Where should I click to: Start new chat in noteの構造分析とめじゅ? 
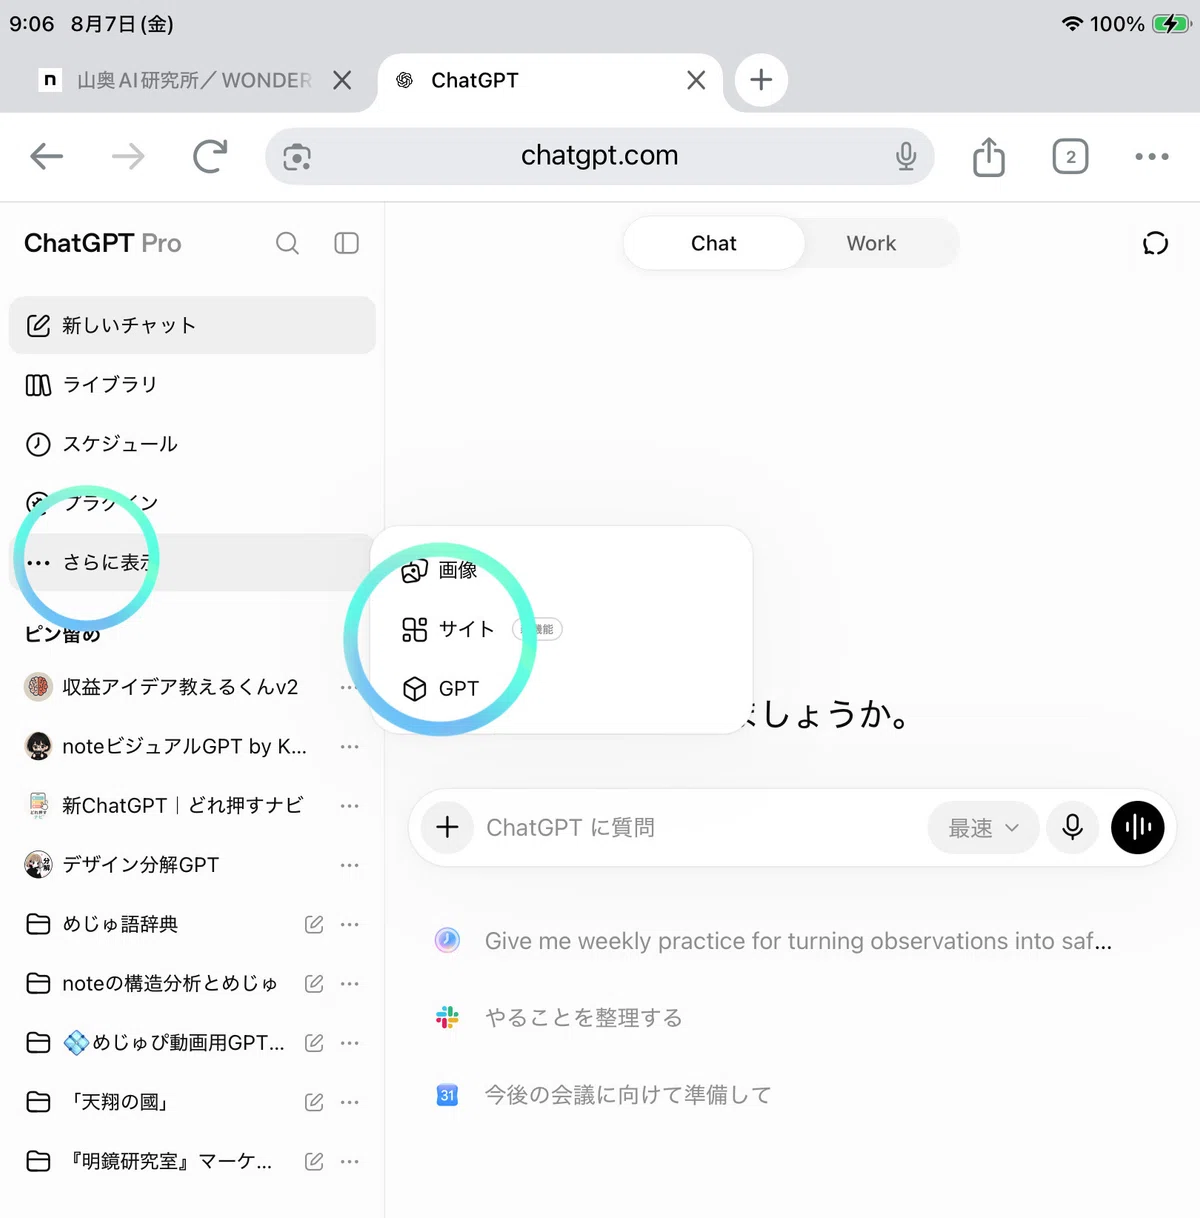[314, 983]
